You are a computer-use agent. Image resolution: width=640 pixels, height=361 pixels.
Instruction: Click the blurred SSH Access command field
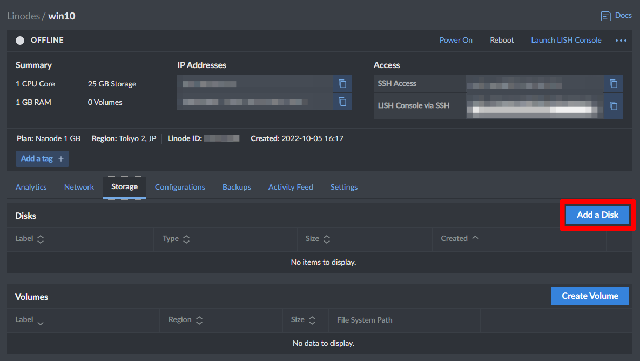pyautogui.click(x=535, y=84)
